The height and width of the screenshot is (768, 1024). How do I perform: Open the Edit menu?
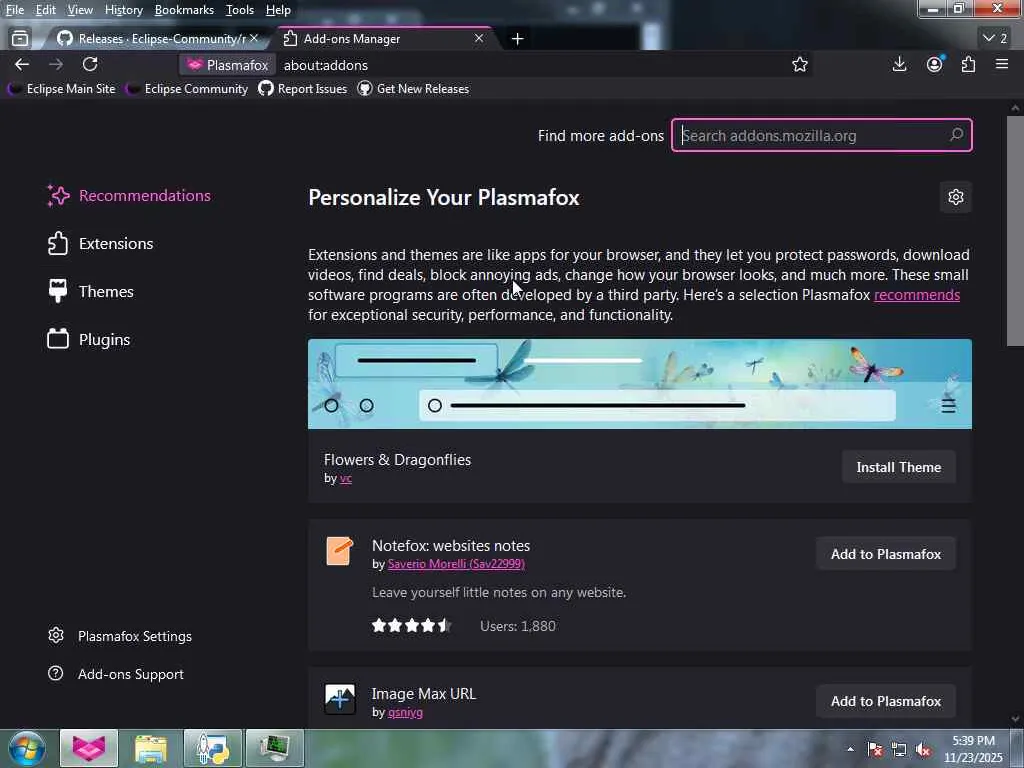(45, 10)
